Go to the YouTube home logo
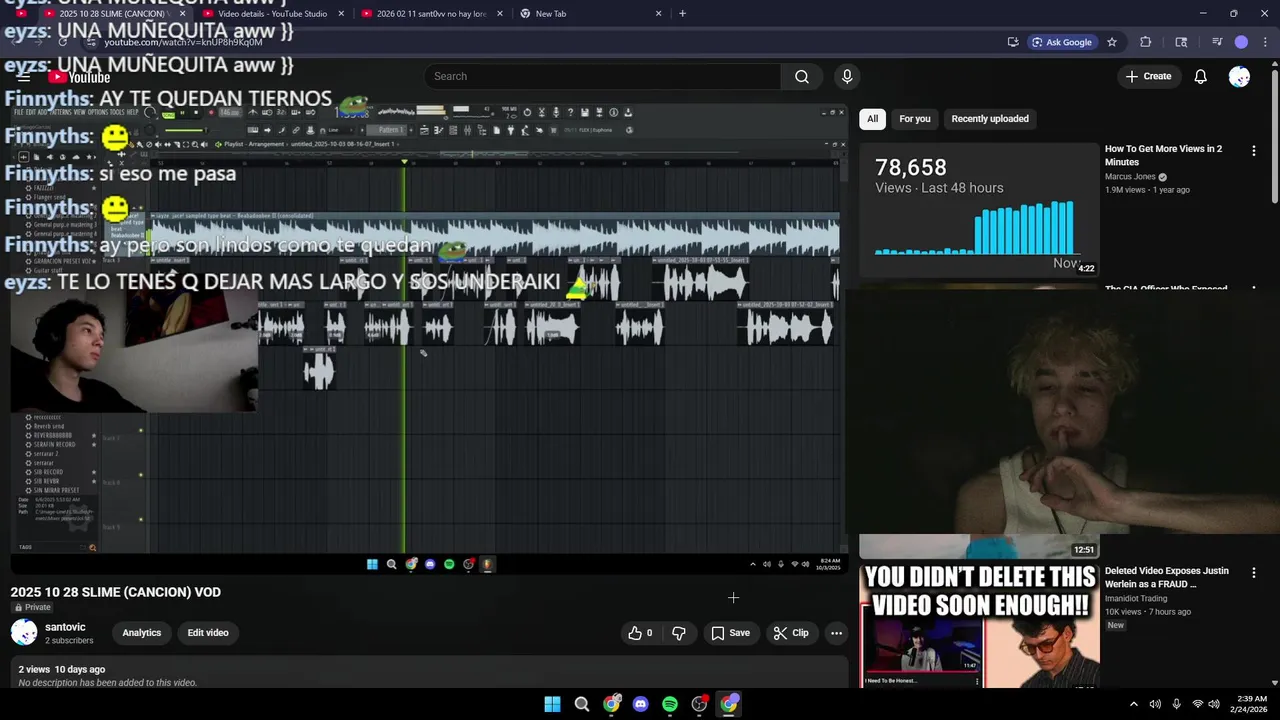This screenshot has width=1280, height=720. [79, 77]
